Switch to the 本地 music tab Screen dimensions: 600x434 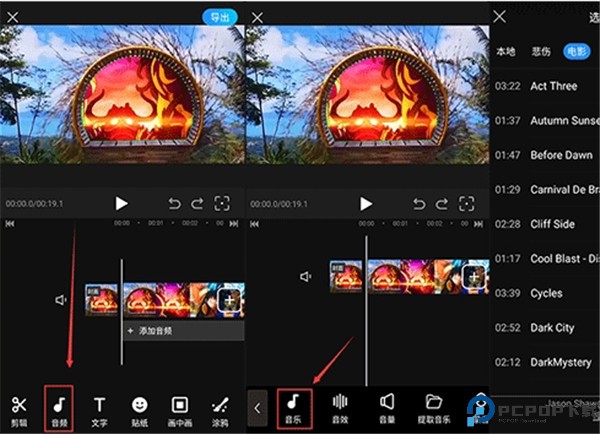click(506, 52)
